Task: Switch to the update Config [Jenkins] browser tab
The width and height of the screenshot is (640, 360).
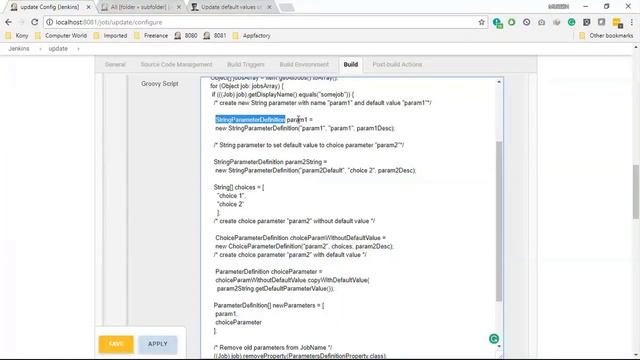Action: pyautogui.click(x=49, y=7)
